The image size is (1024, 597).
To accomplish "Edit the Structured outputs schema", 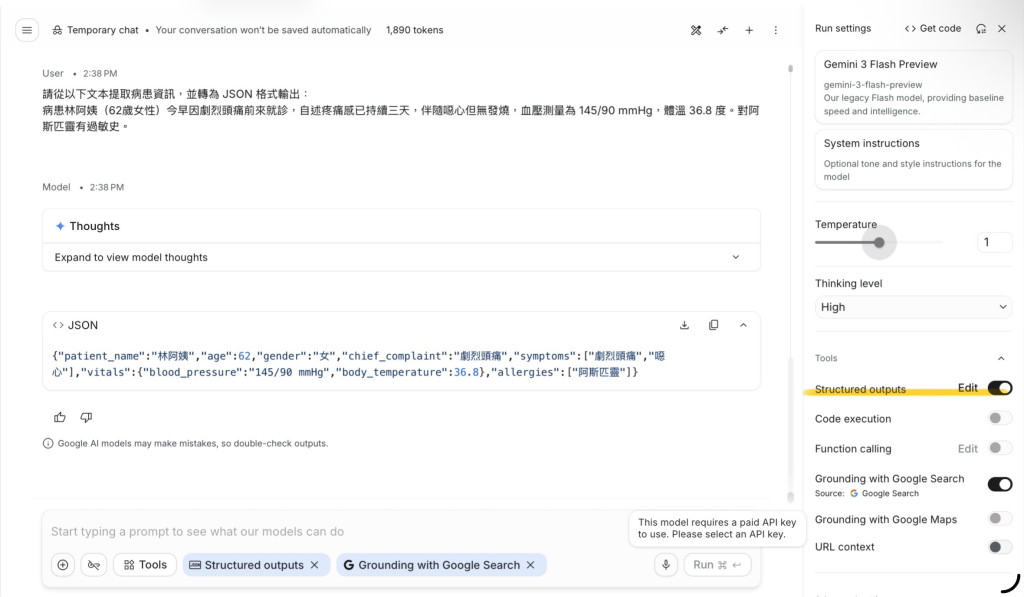I will [x=968, y=388].
